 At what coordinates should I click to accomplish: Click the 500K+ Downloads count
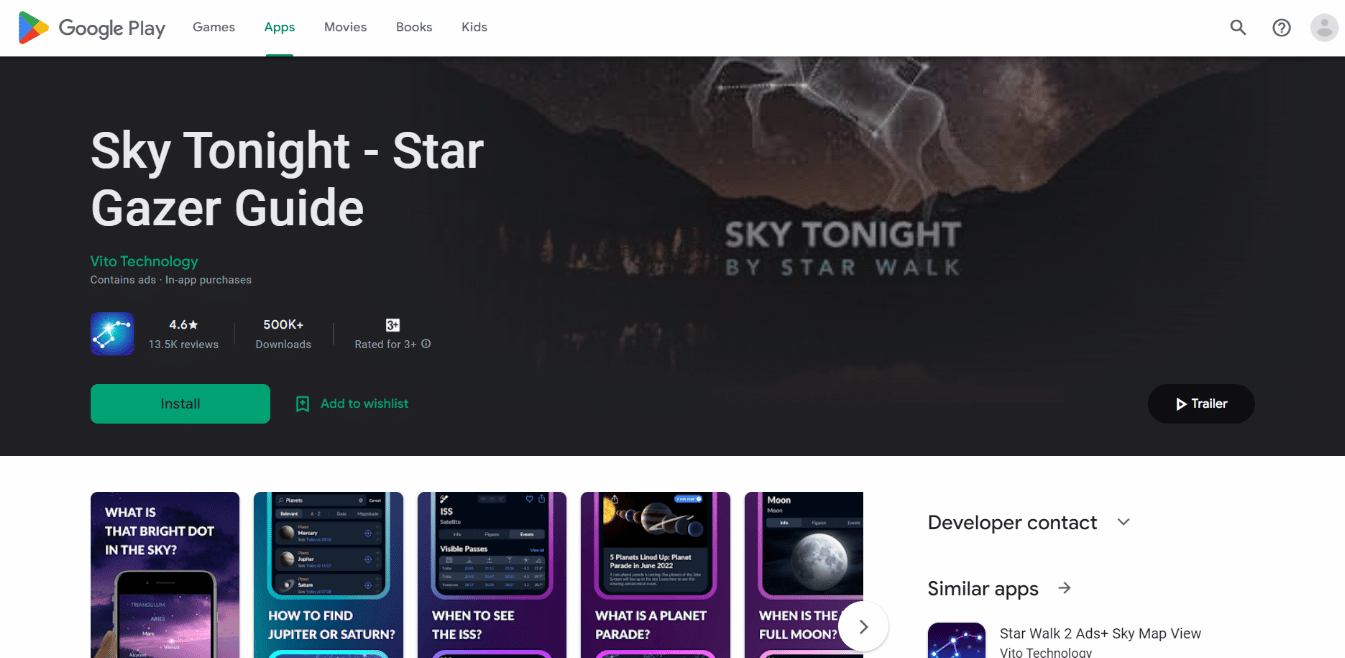(x=283, y=334)
